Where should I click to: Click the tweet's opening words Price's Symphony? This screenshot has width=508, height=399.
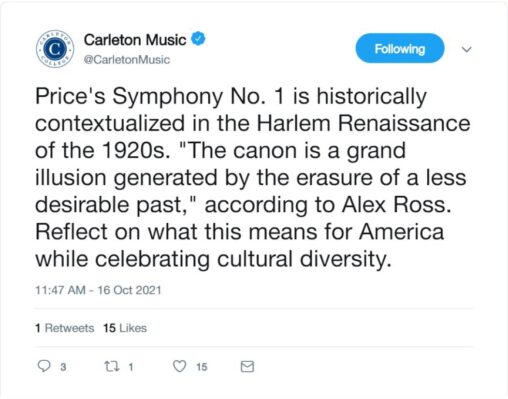click(129, 96)
